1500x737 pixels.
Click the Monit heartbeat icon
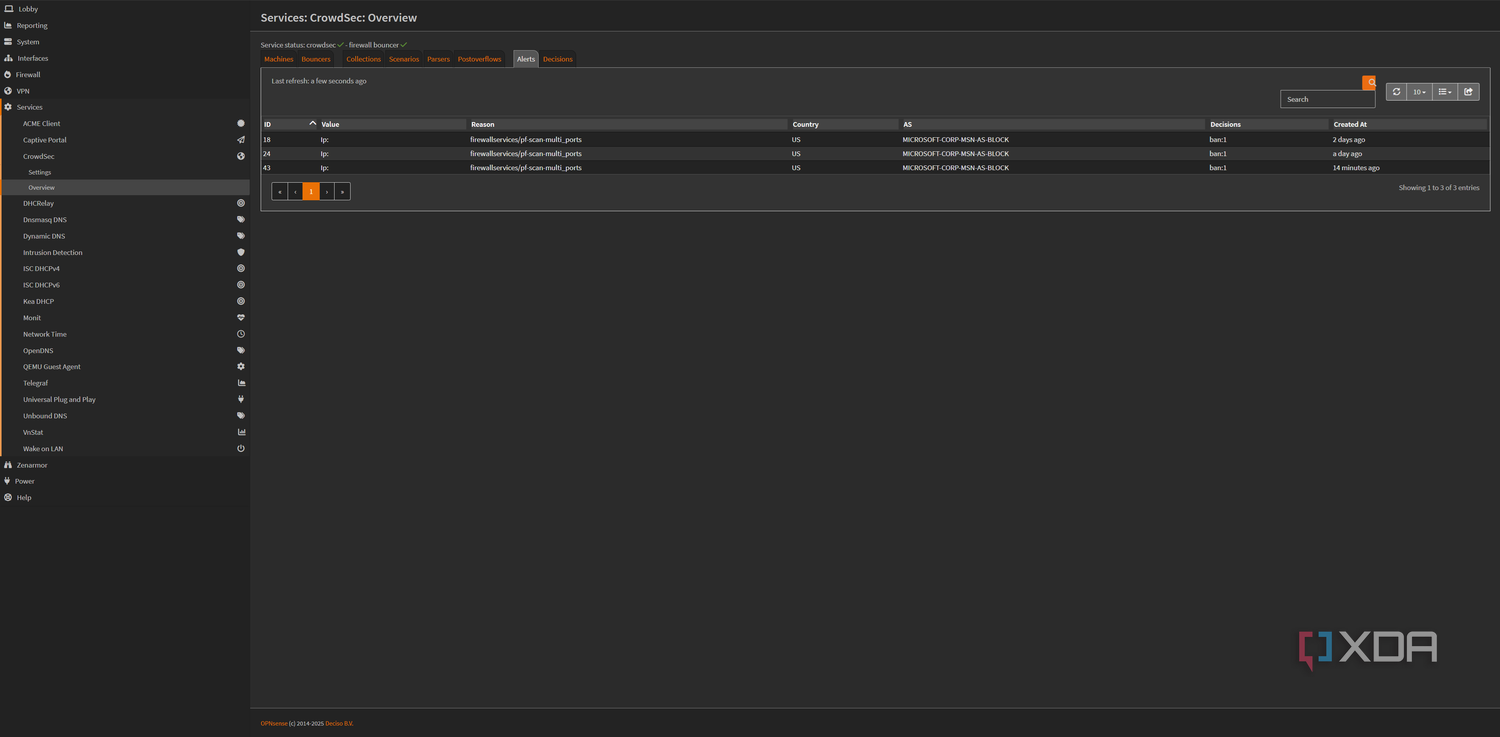(x=241, y=318)
